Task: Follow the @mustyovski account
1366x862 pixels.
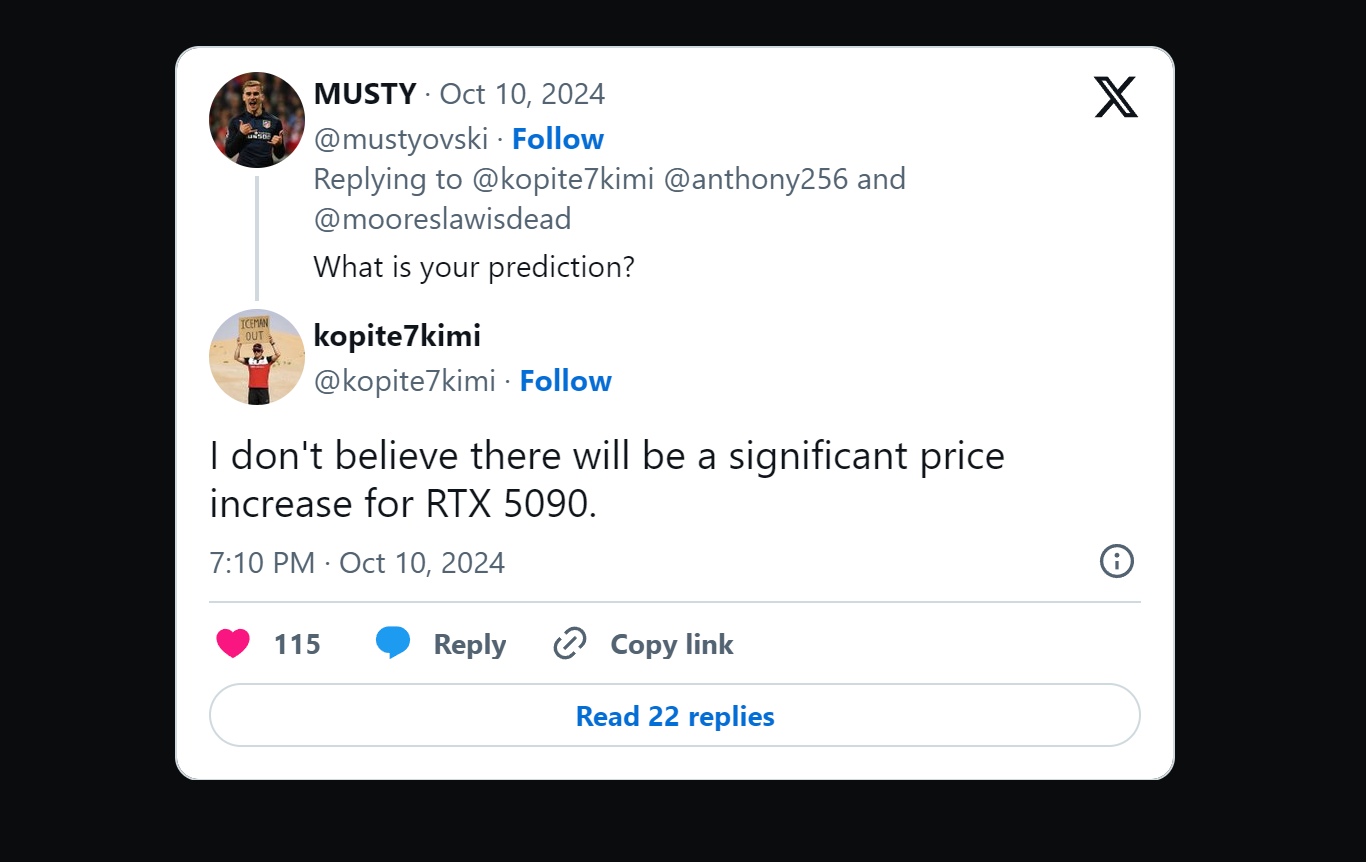Action: point(558,139)
